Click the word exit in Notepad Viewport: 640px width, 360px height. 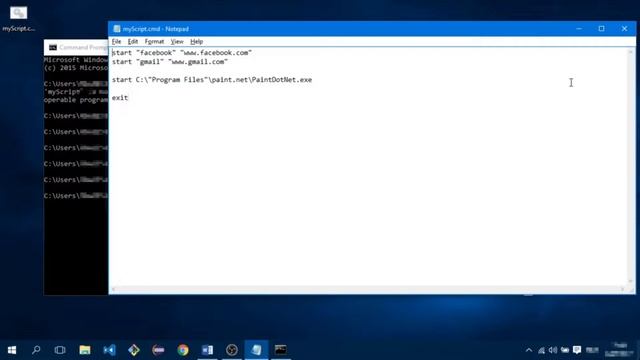coord(120,98)
